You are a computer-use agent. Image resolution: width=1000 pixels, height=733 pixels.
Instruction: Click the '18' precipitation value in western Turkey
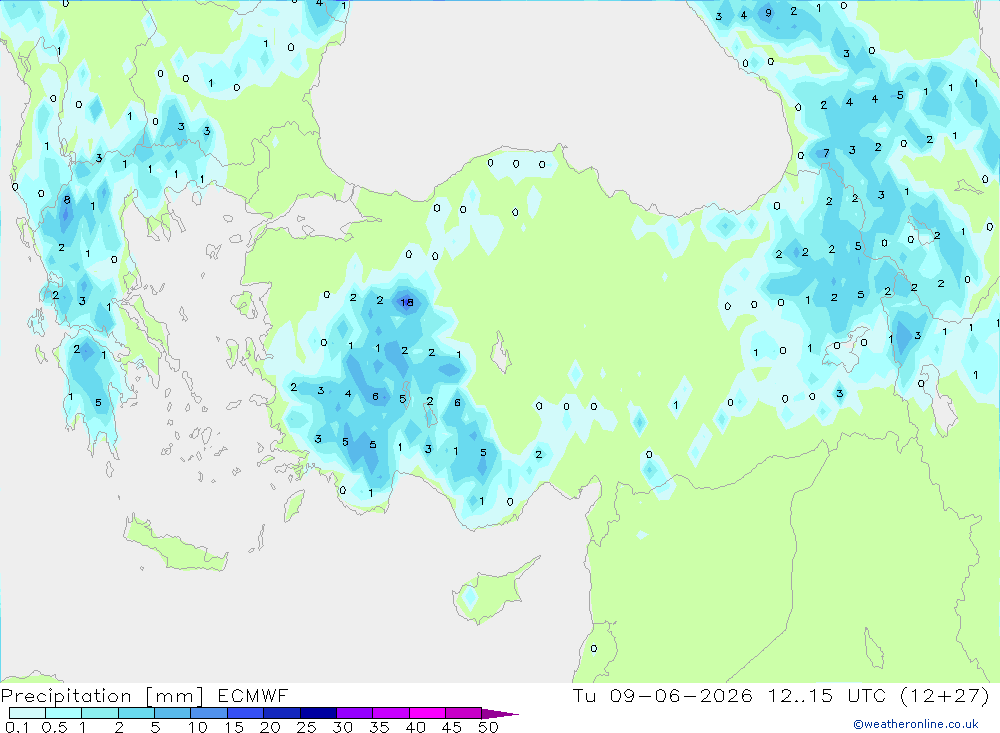(407, 302)
